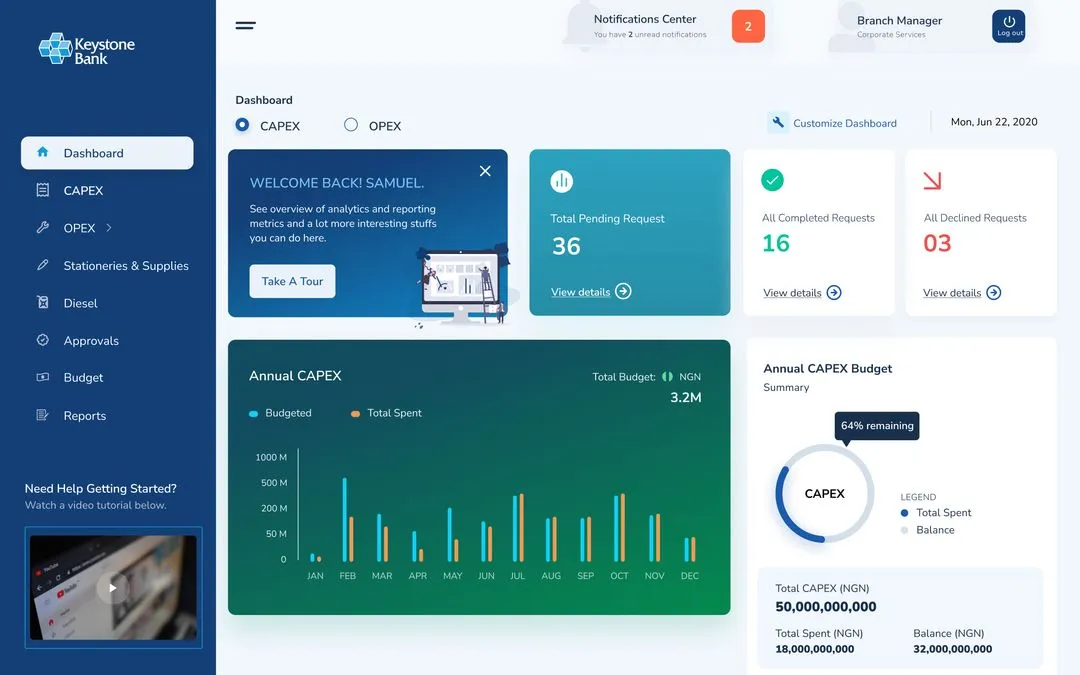Image resolution: width=1080 pixels, height=675 pixels.
Task: Click the arrow icon next to Pending View details
Action: pos(623,291)
